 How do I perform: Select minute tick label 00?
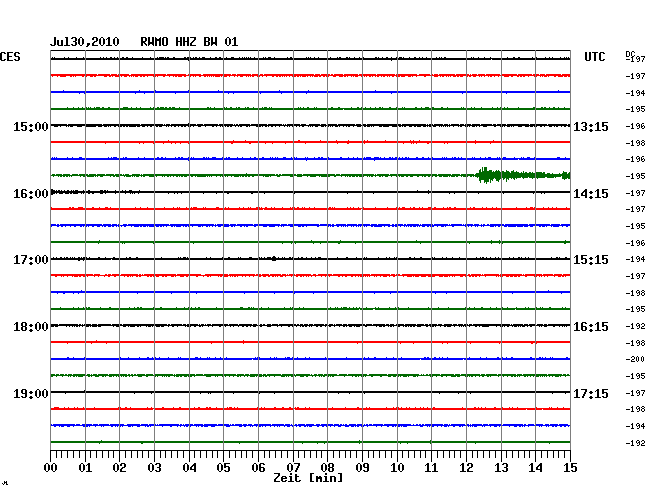(51, 467)
